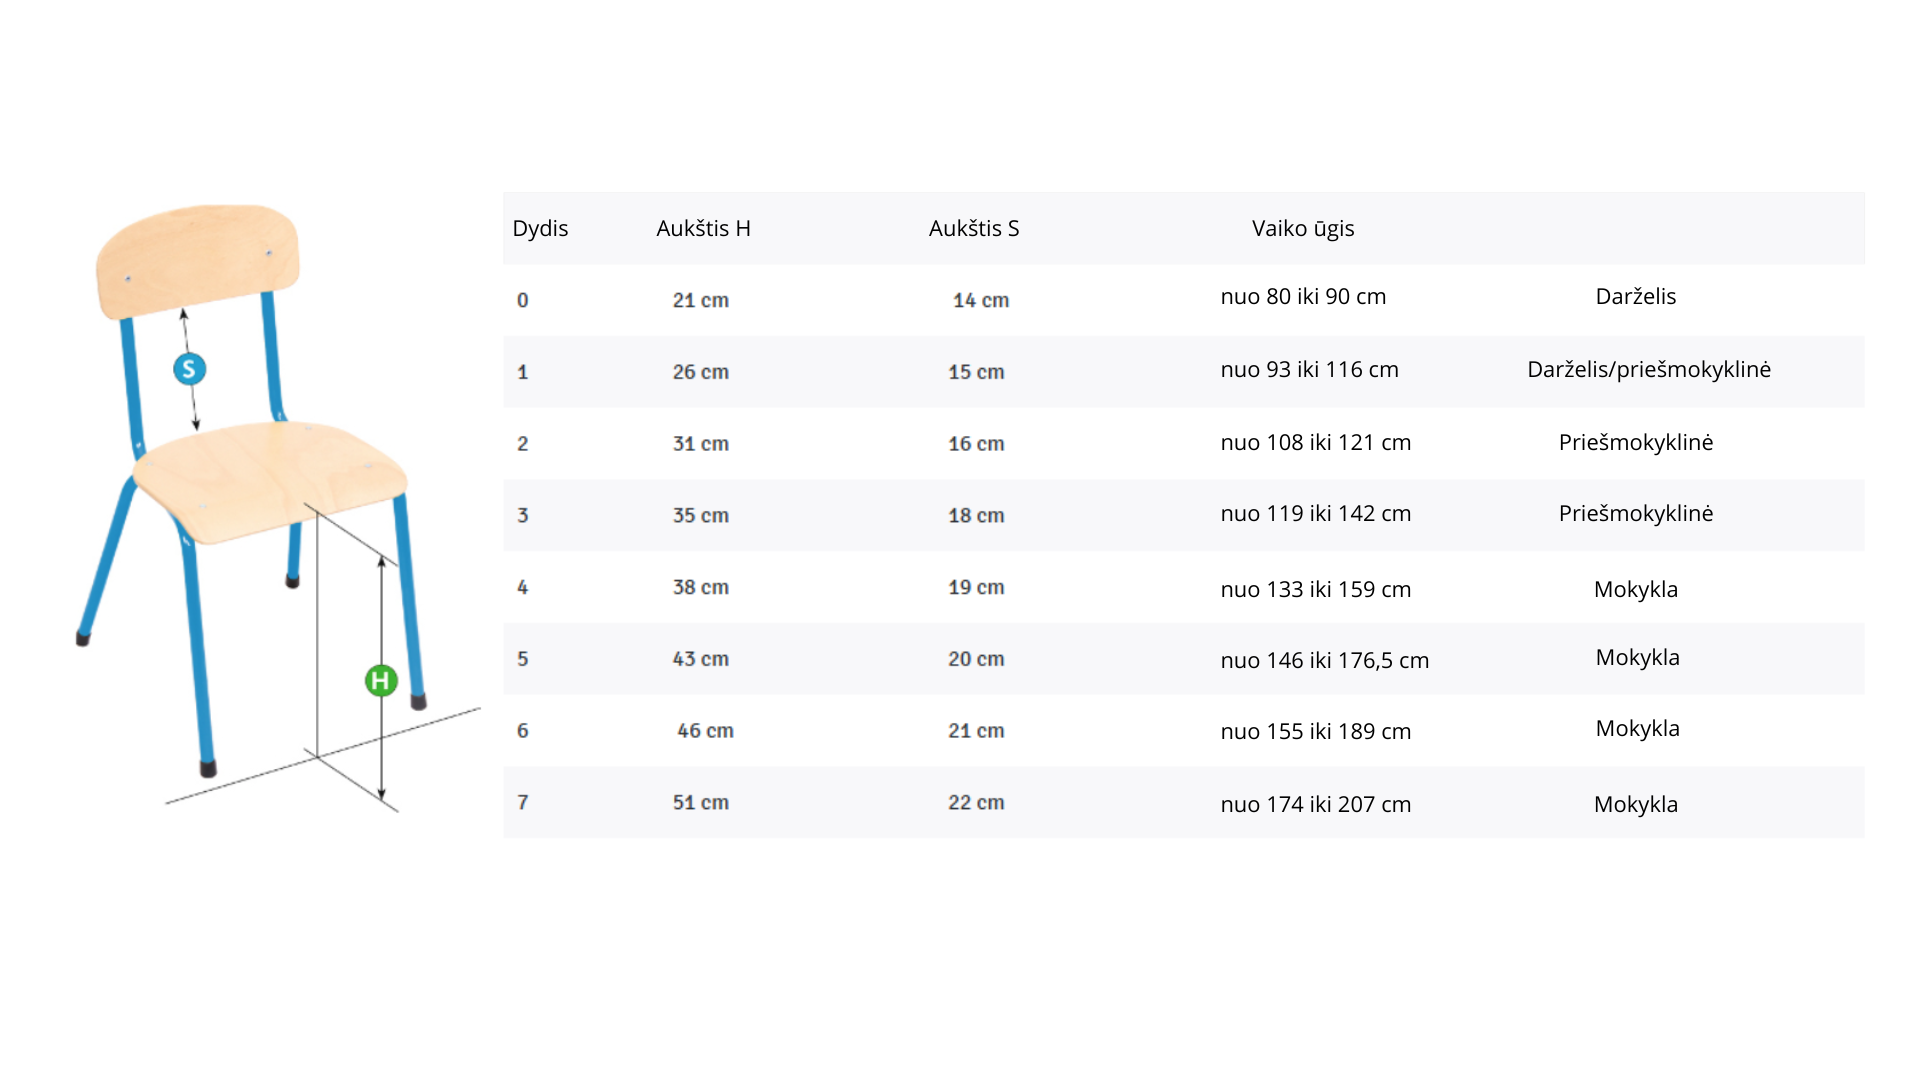Click the green H marker on the chair

[381, 681]
